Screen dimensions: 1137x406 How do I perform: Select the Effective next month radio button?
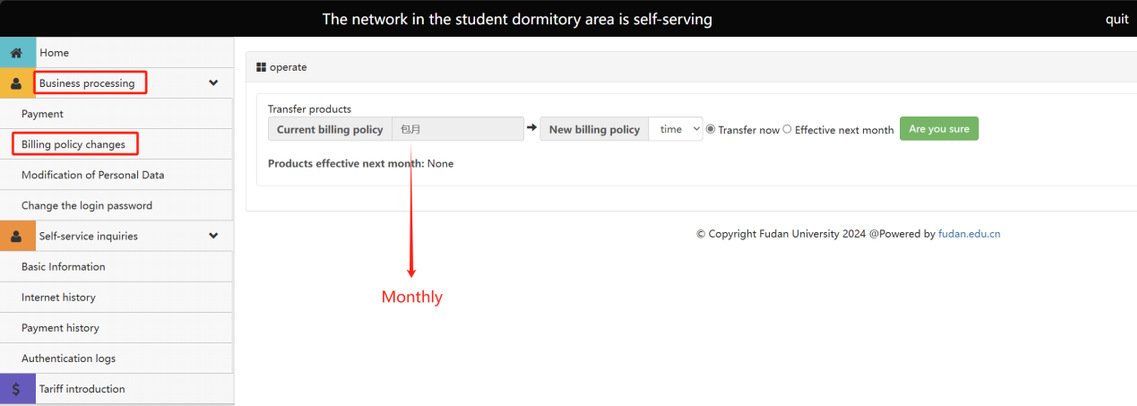click(x=787, y=129)
